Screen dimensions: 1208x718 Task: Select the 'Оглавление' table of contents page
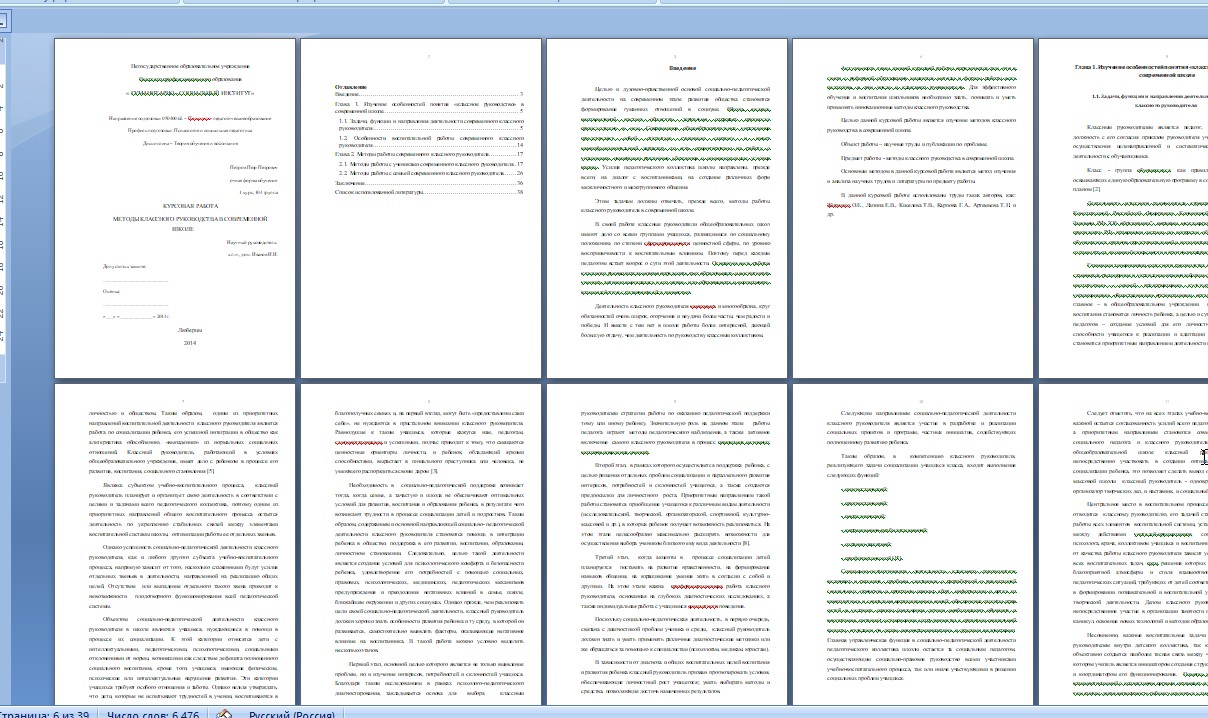coord(423,208)
